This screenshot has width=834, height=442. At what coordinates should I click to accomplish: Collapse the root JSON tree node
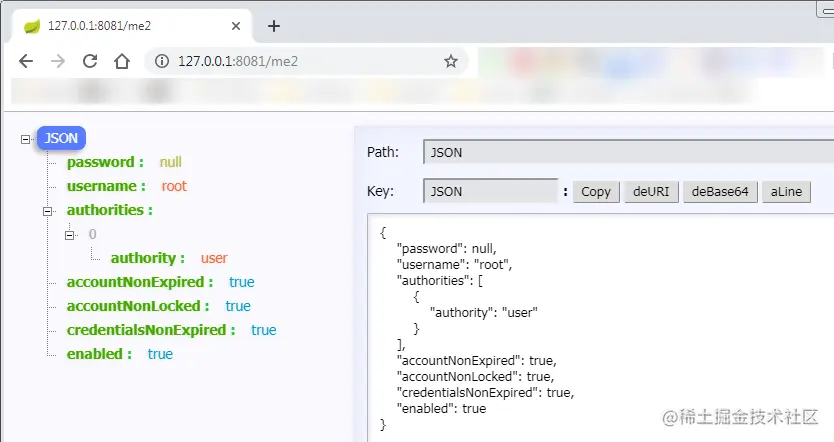click(x=26, y=139)
